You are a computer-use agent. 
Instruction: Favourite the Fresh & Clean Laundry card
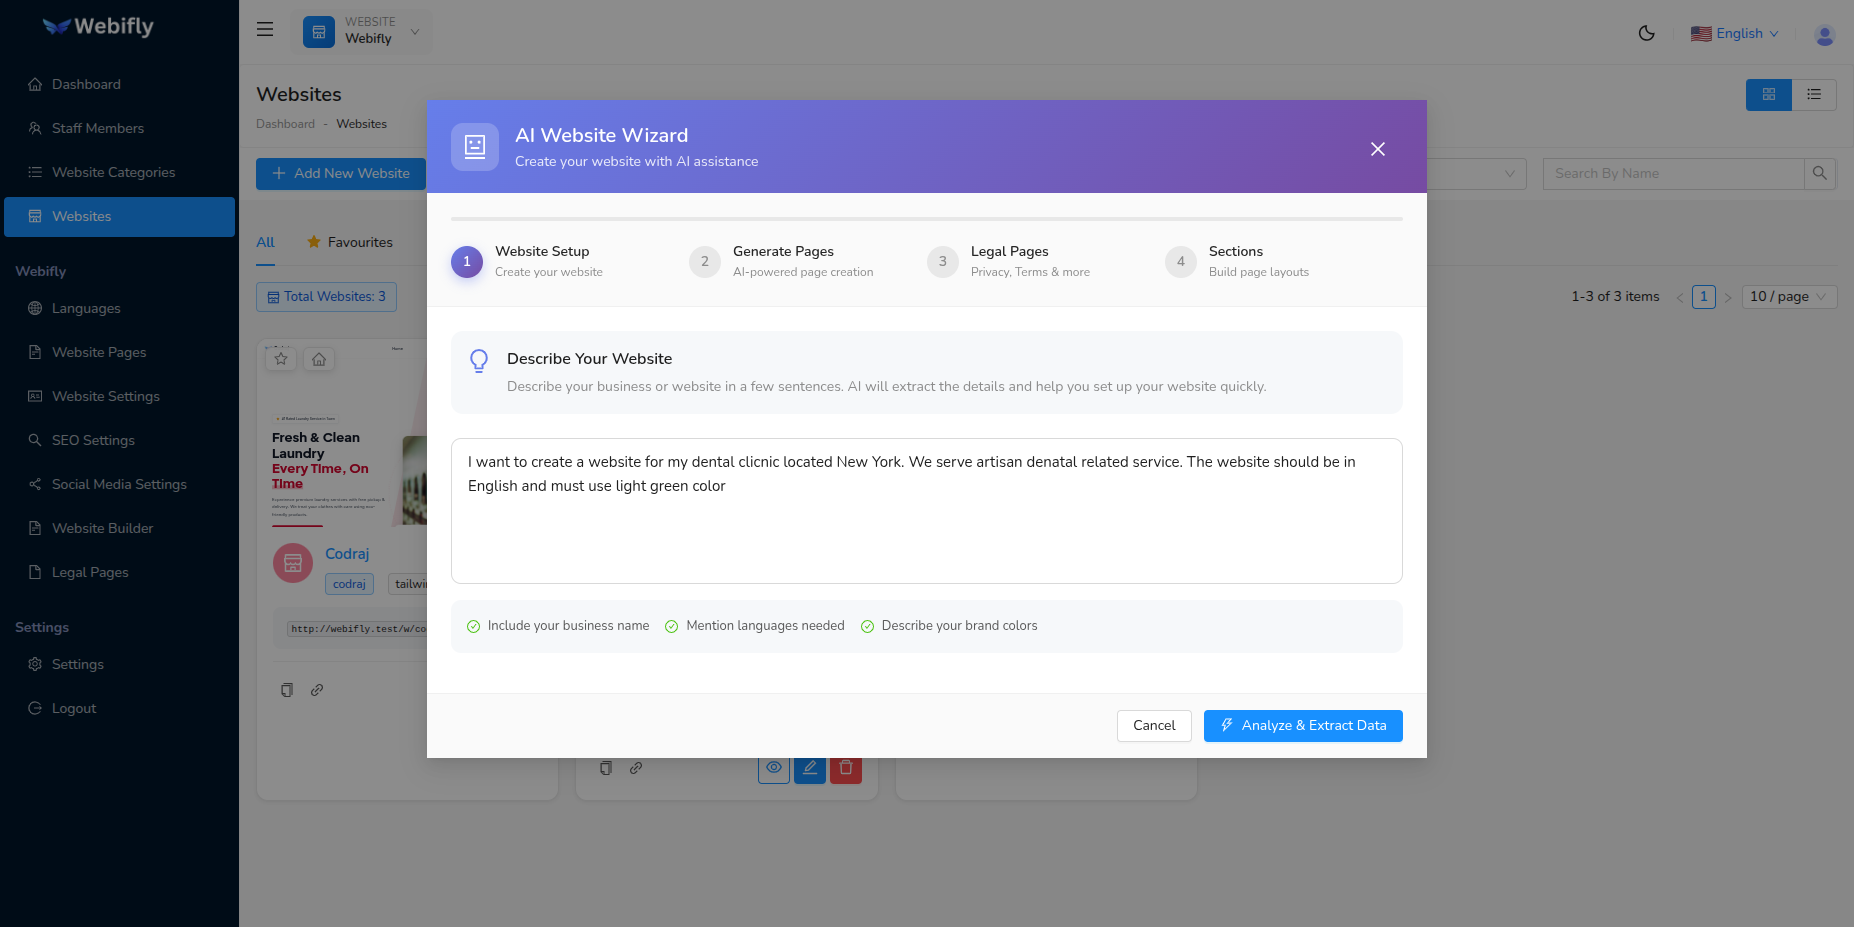[x=281, y=358]
